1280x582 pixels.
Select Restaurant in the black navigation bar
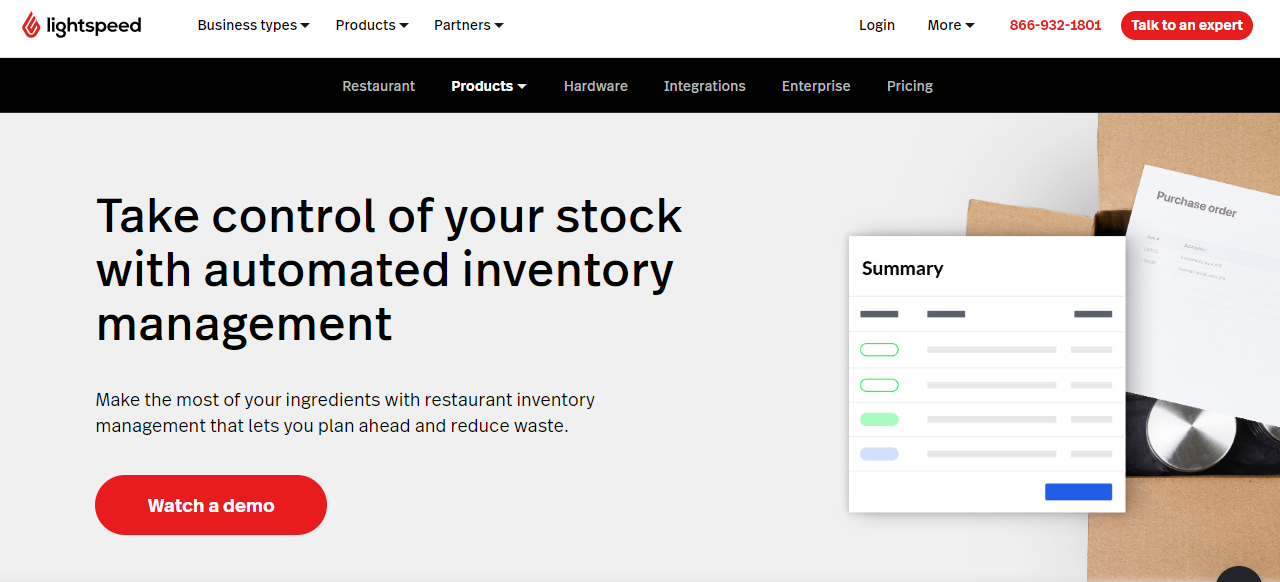[379, 86]
